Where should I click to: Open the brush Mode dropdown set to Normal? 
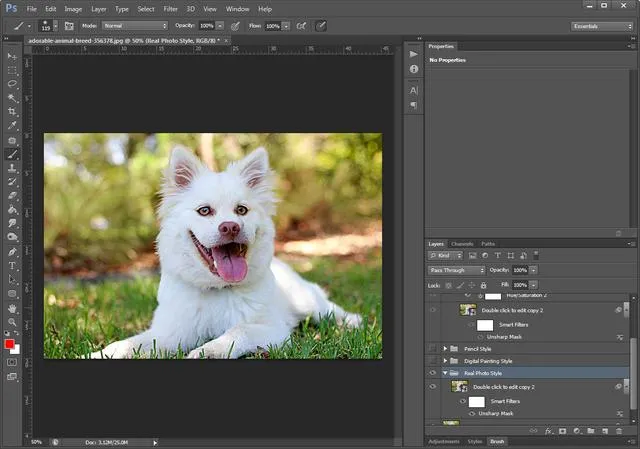pyautogui.click(x=135, y=26)
